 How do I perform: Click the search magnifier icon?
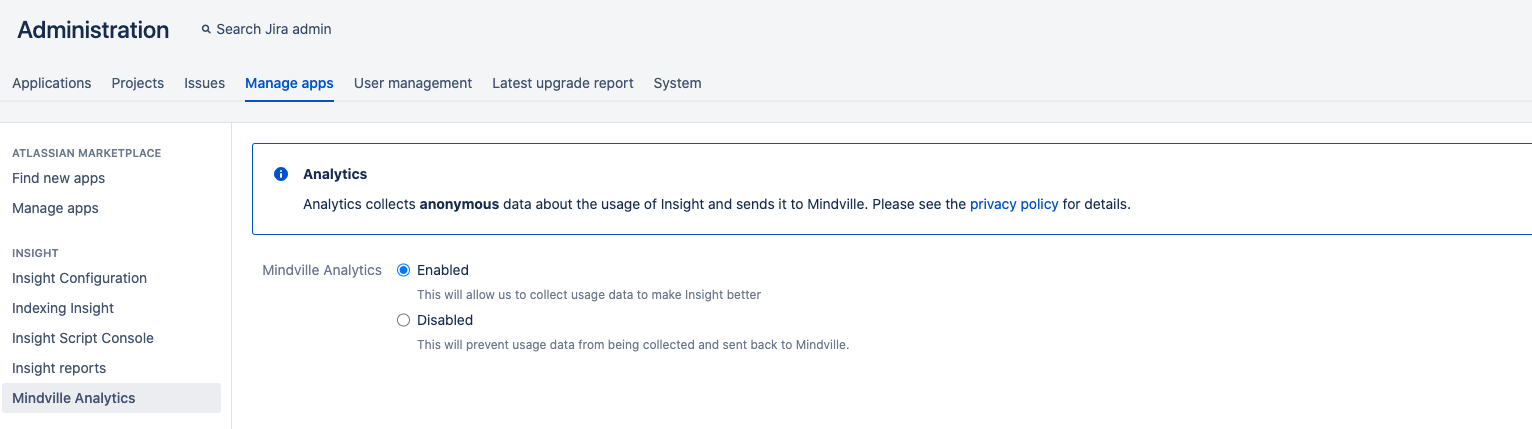(x=207, y=30)
